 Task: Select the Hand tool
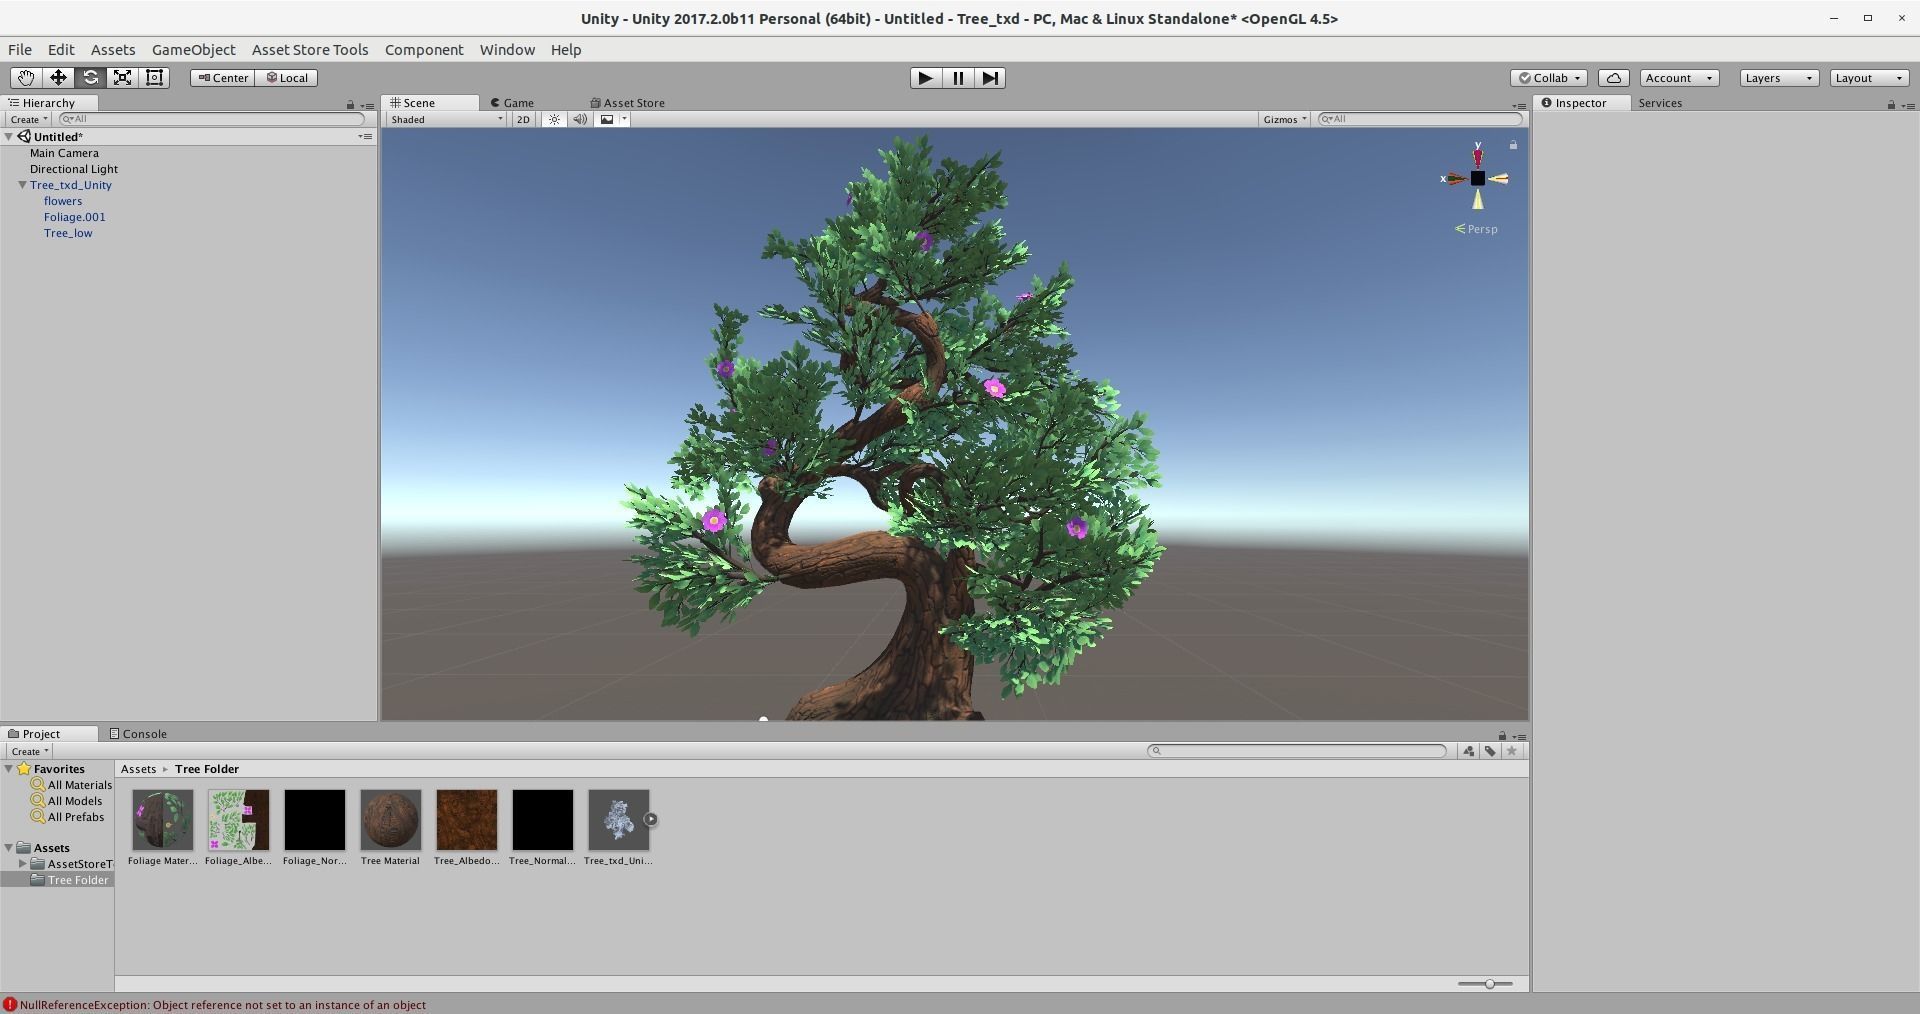point(26,78)
